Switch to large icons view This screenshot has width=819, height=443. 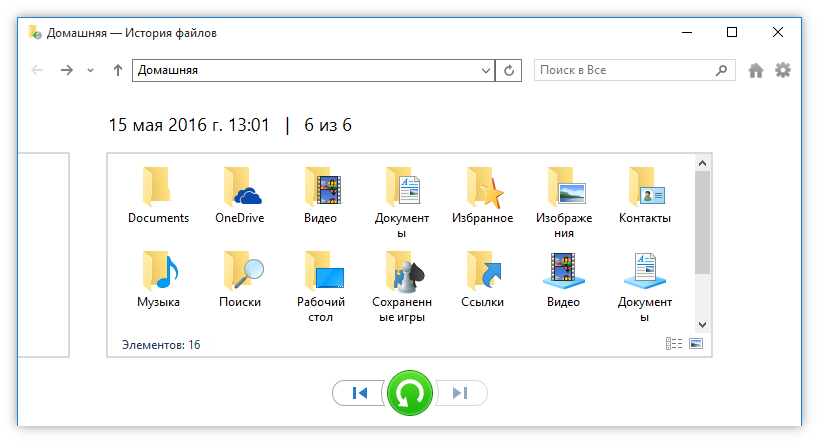click(x=696, y=344)
